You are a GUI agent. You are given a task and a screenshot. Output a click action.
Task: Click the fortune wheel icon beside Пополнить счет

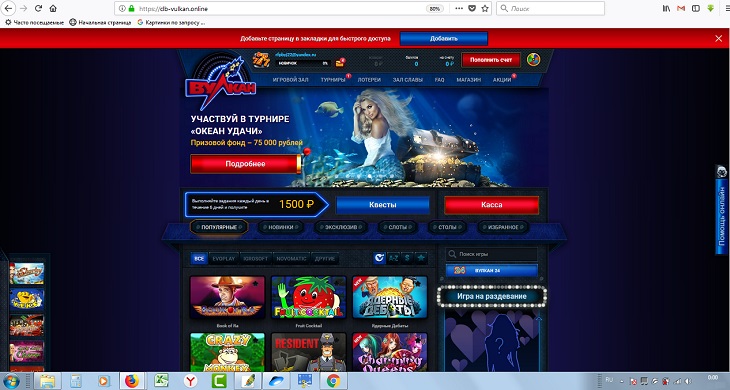[534, 60]
